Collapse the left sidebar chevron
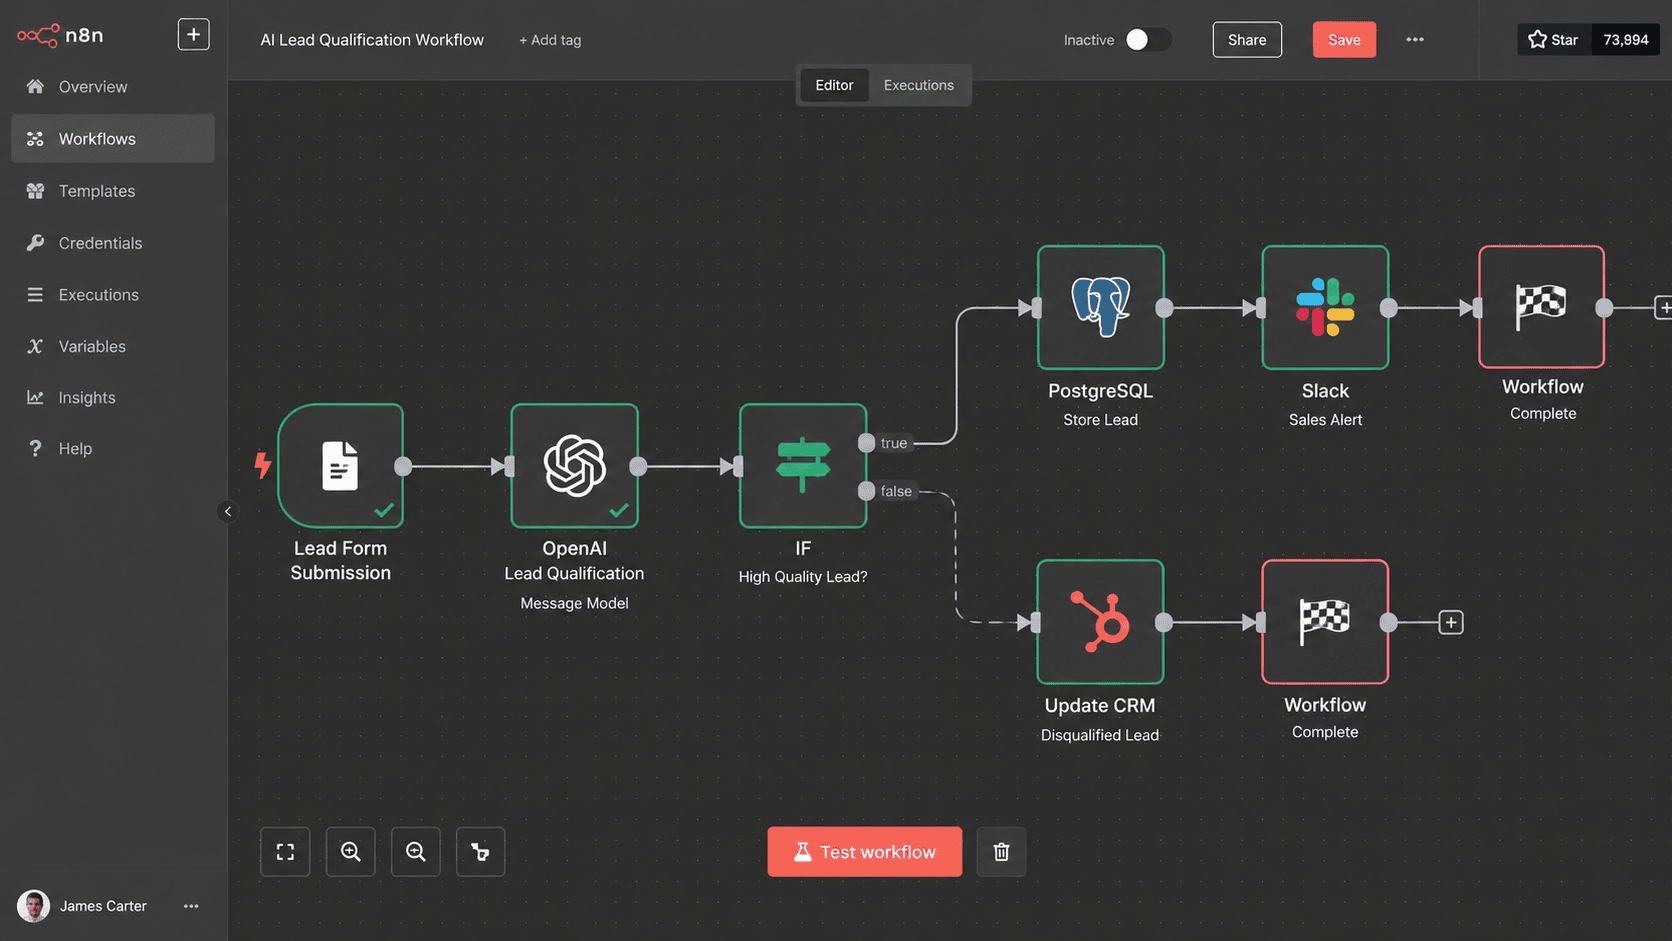 pos(227,511)
